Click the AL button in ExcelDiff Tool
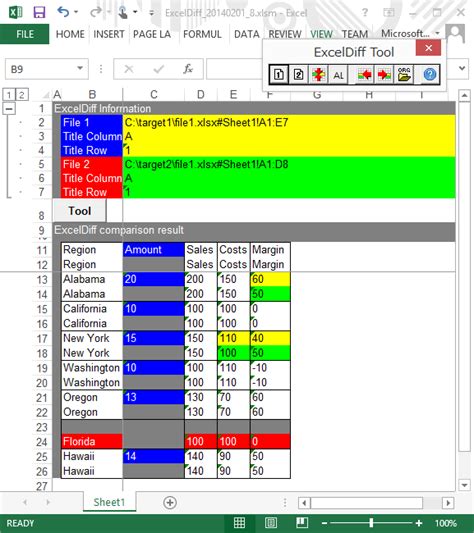The width and height of the screenshot is (474, 533). [x=338, y=75]
